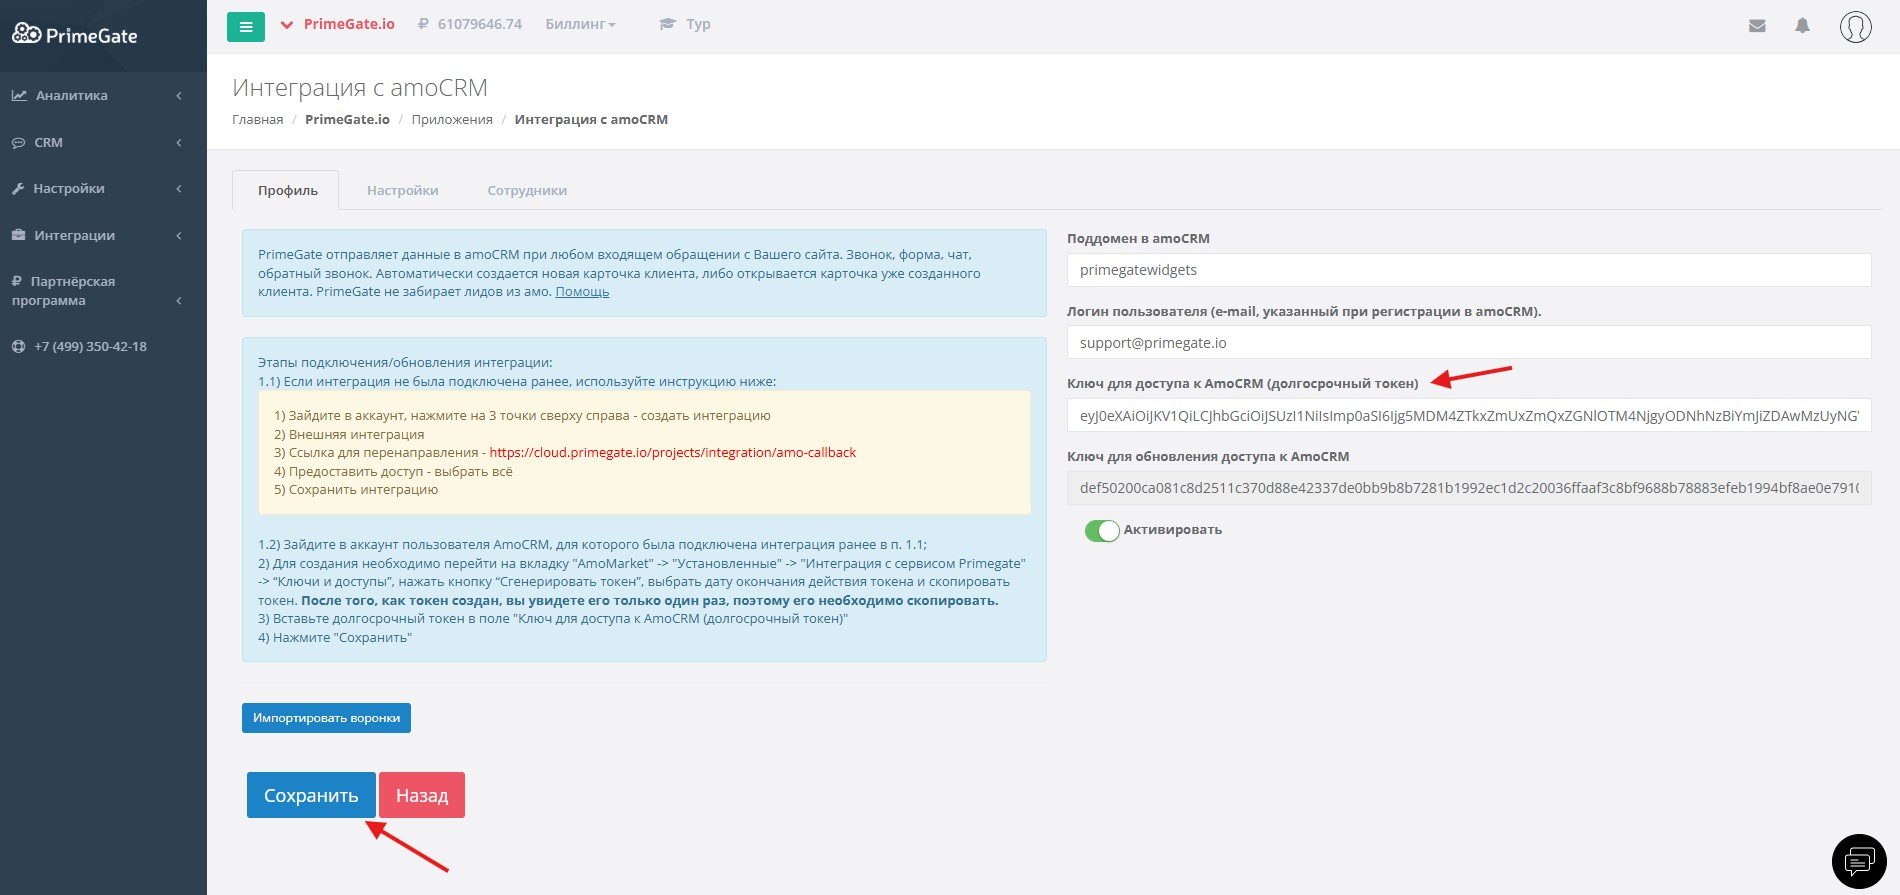Viewport: 1900px width, 895px height.
Task: Toggle the green hamburger menu button
Action: click(246, 27)
